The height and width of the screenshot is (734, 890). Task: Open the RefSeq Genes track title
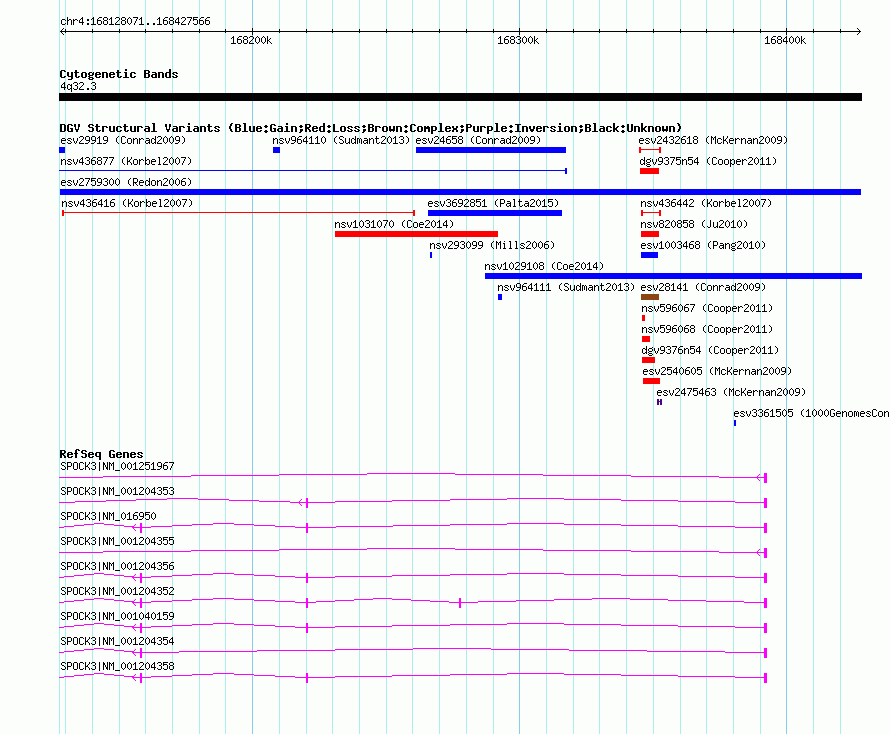(102, 454)
